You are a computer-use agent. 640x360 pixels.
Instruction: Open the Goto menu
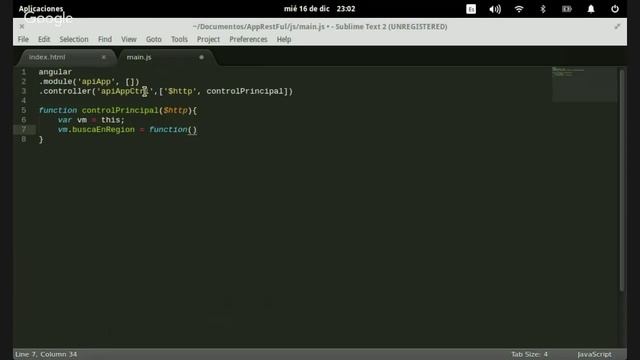[x=154, y=39]
